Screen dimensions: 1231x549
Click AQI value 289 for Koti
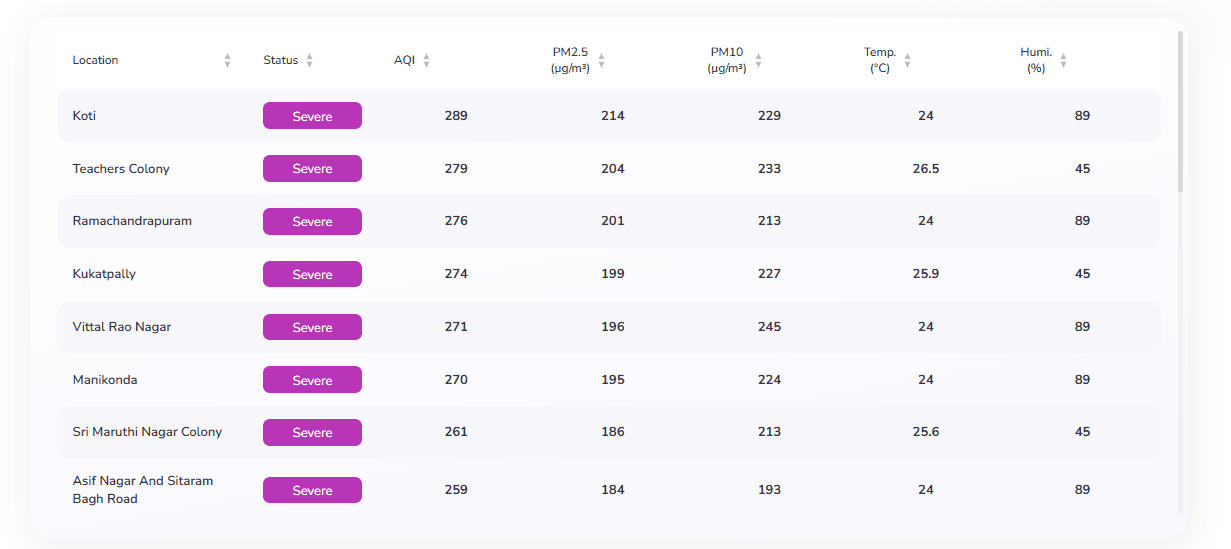tap(456, 116)
